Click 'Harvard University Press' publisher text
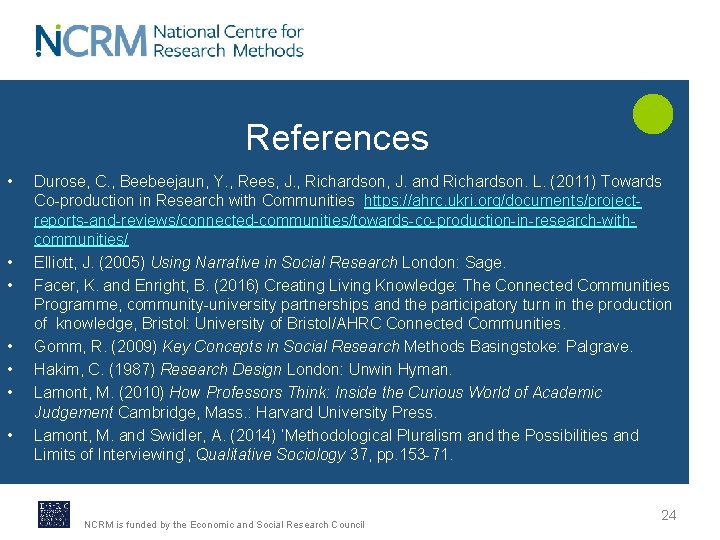The width and height of the screenshot is (720, 540). pos(346,412)
